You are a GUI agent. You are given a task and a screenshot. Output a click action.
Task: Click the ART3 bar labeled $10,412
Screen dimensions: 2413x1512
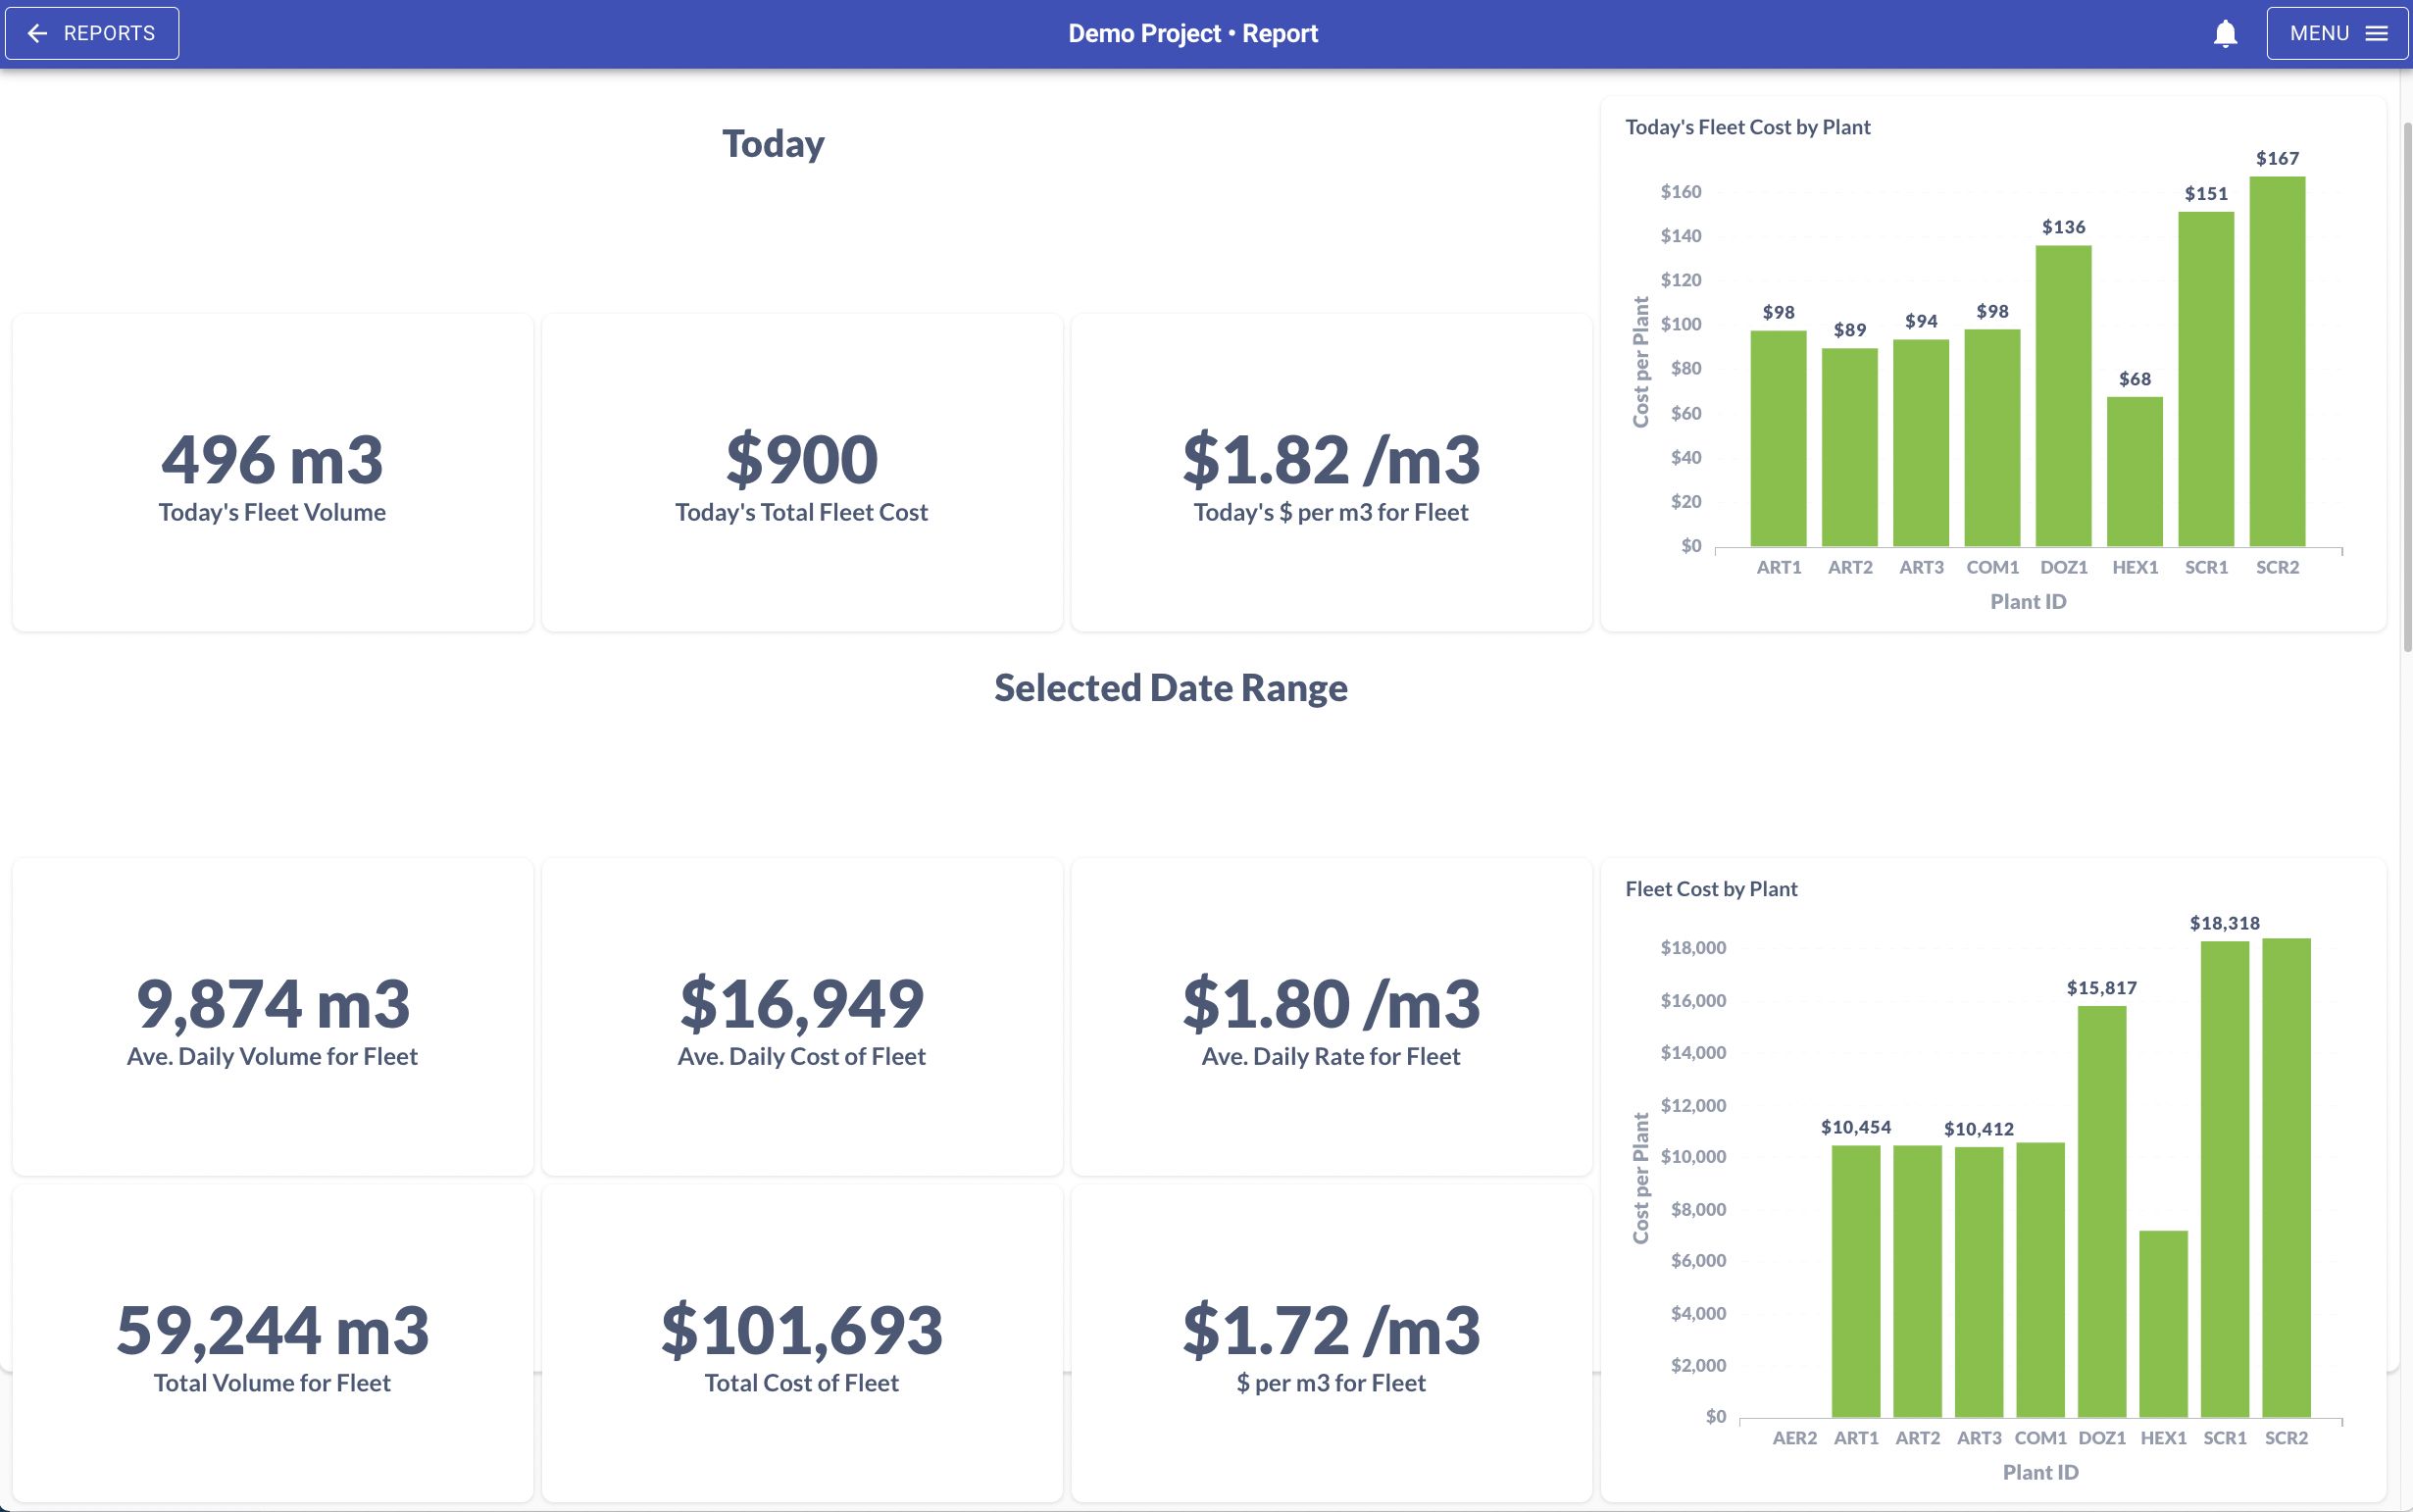tap(1979, 1282)
